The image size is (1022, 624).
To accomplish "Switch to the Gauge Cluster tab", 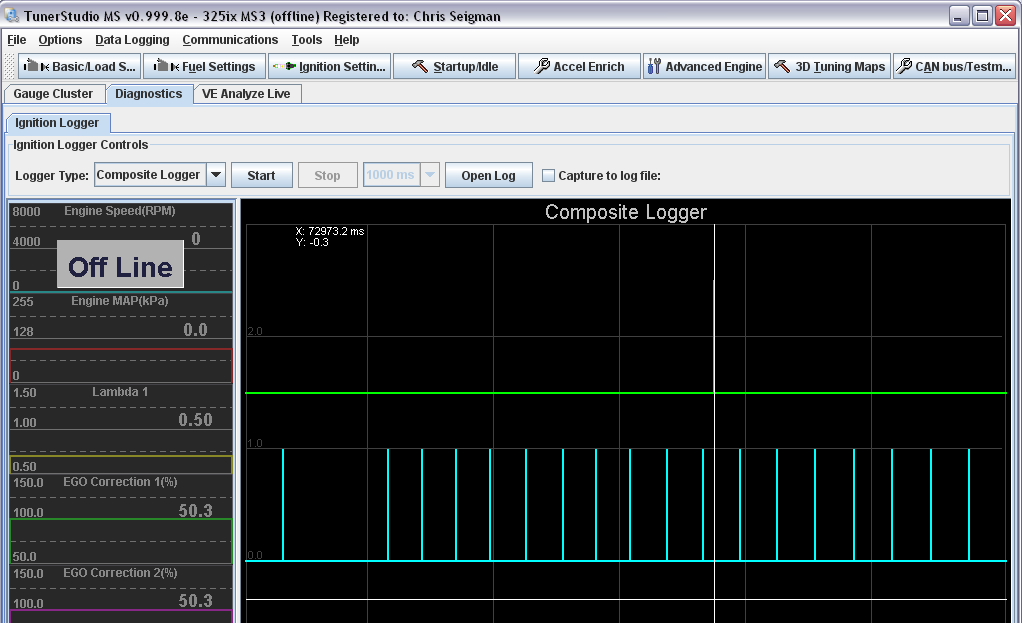I will [53, 94].
